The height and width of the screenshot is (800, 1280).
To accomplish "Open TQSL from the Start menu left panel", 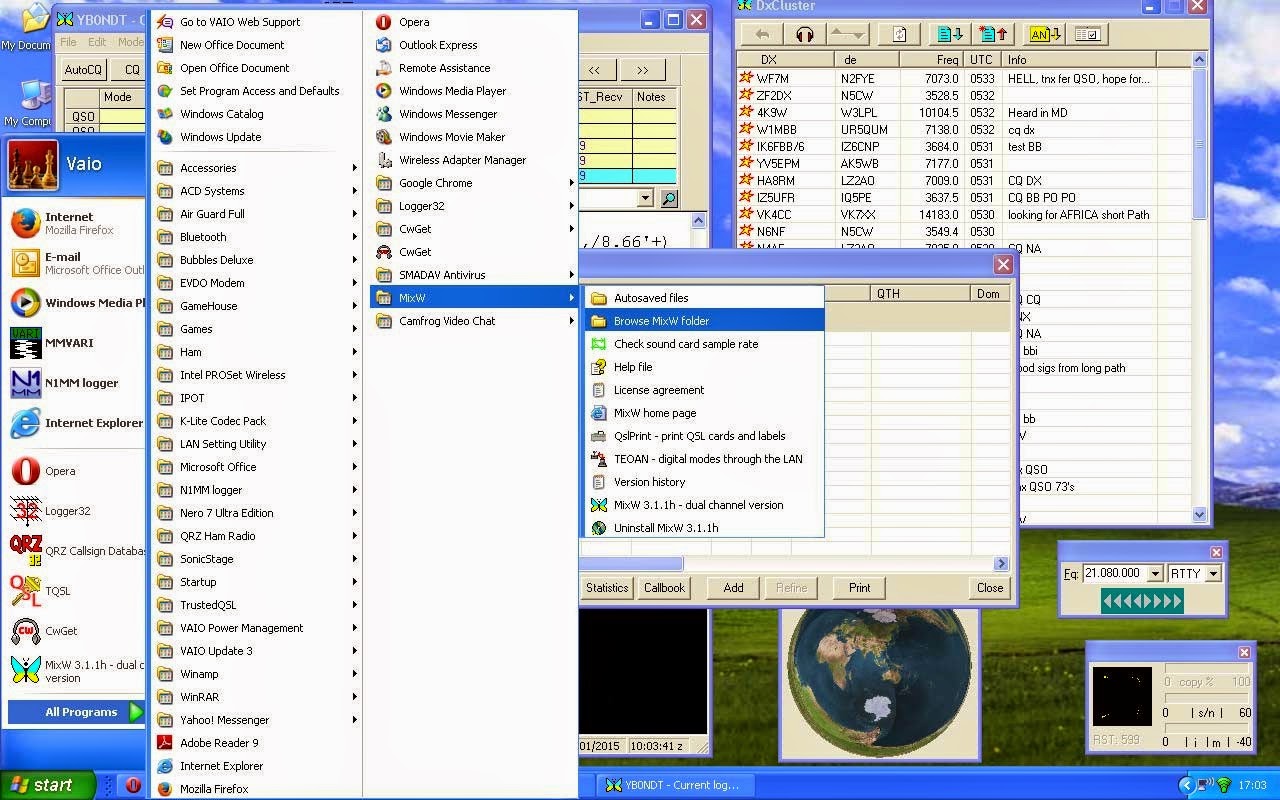I will point(75,591).
